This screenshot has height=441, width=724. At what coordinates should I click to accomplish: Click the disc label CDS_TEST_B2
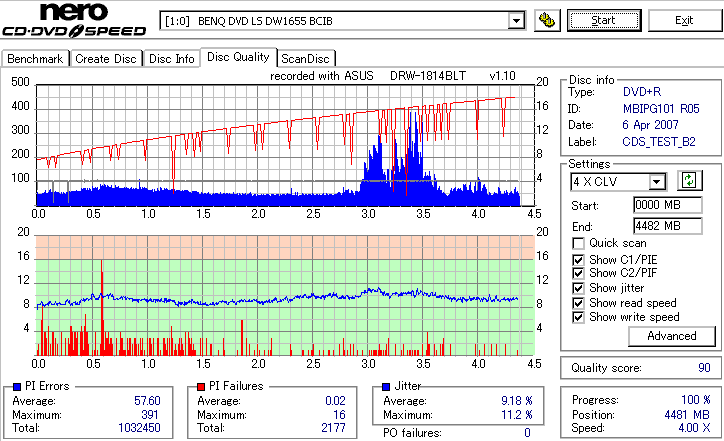[x=659, y=142]
